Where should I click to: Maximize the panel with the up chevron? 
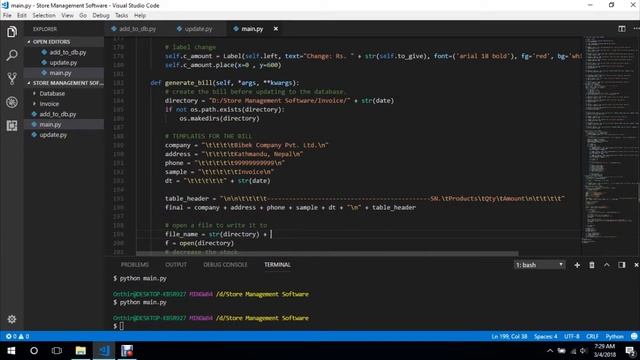pos(607,265)
